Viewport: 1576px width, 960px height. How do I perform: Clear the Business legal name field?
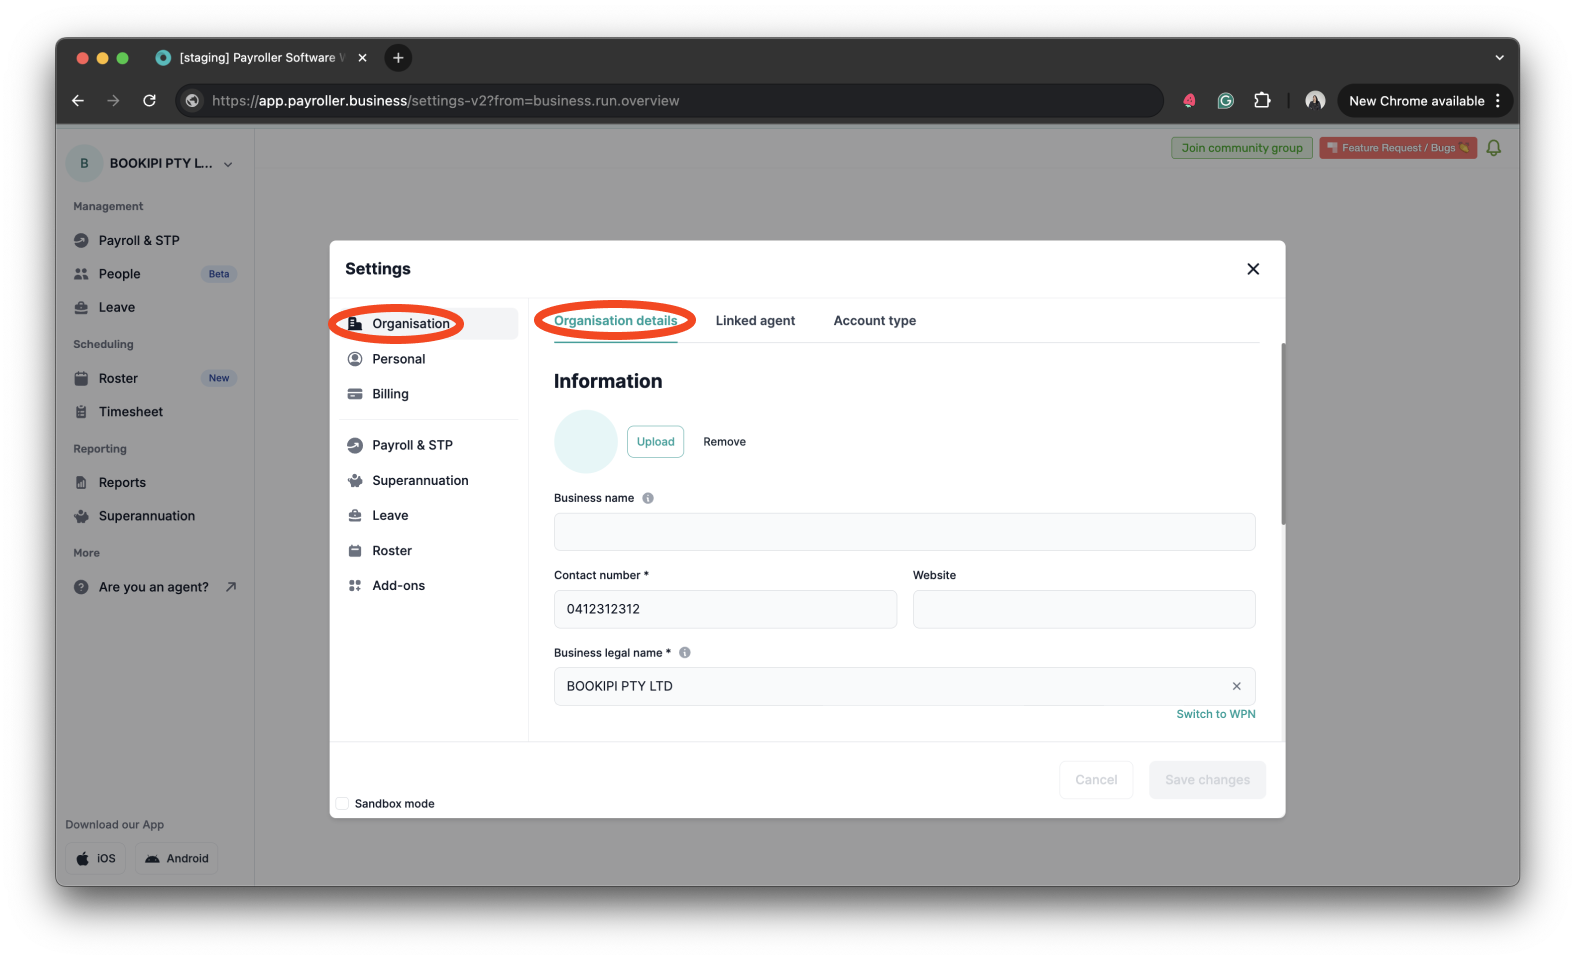pos(1237,686)
